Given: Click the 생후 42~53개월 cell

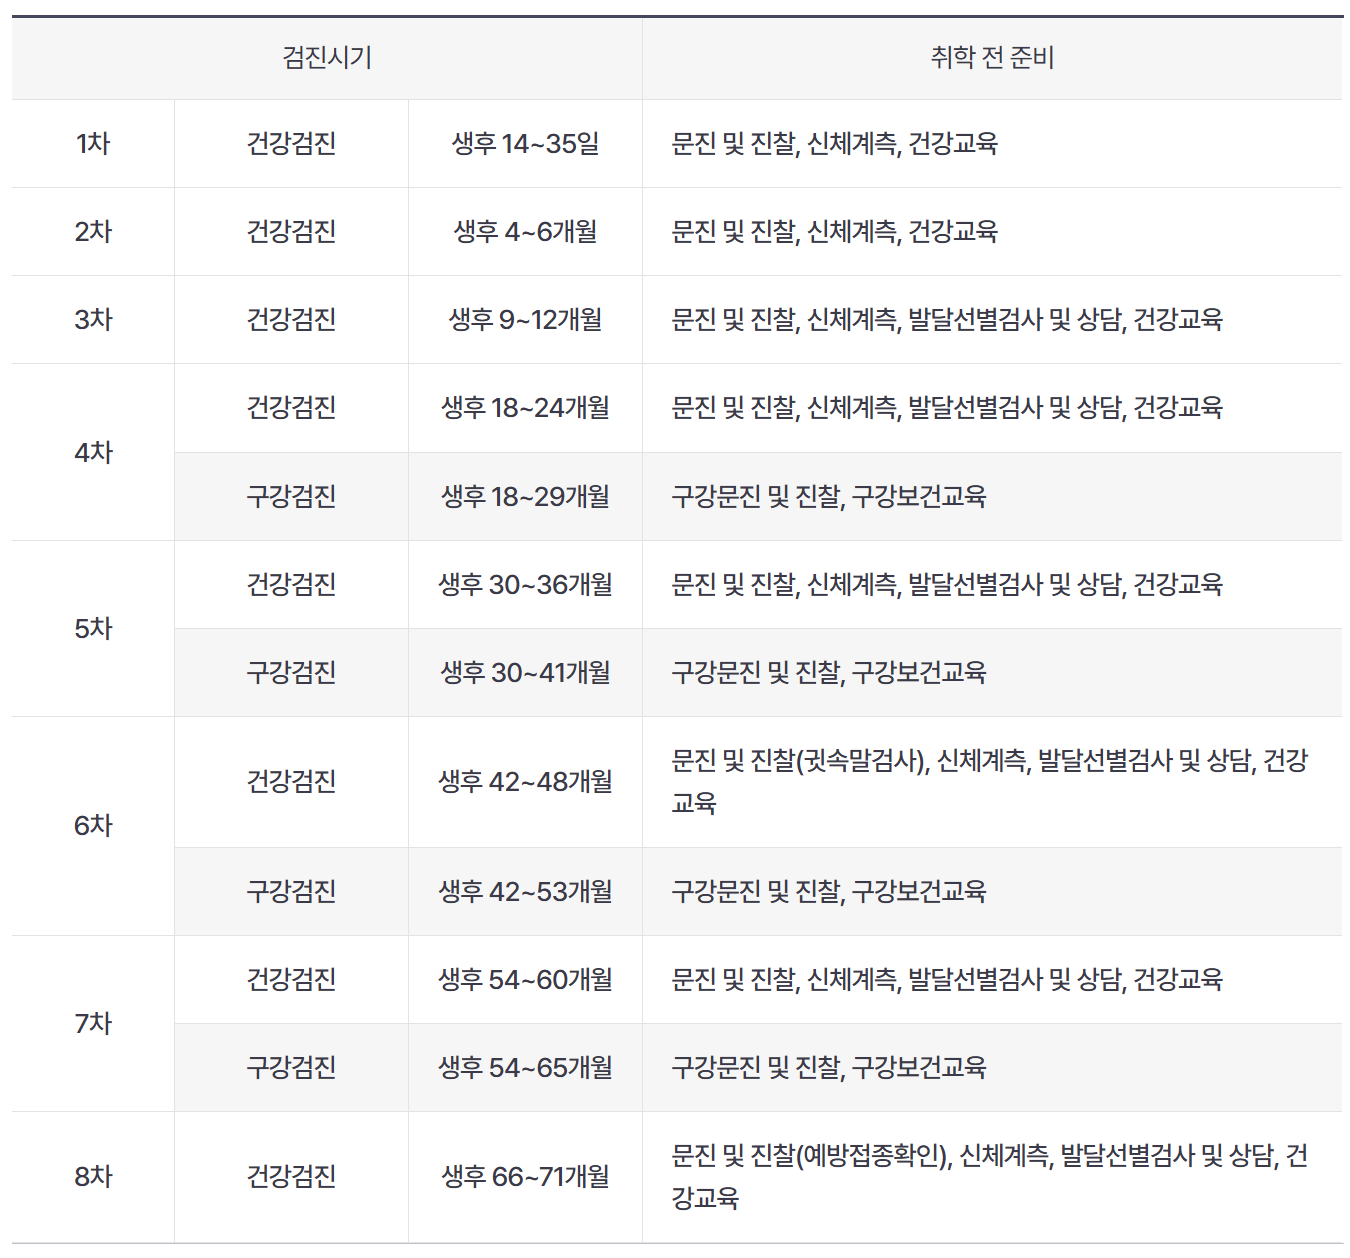Looking at the screenshot, I should pyautogui.click(x=525, y=891).
